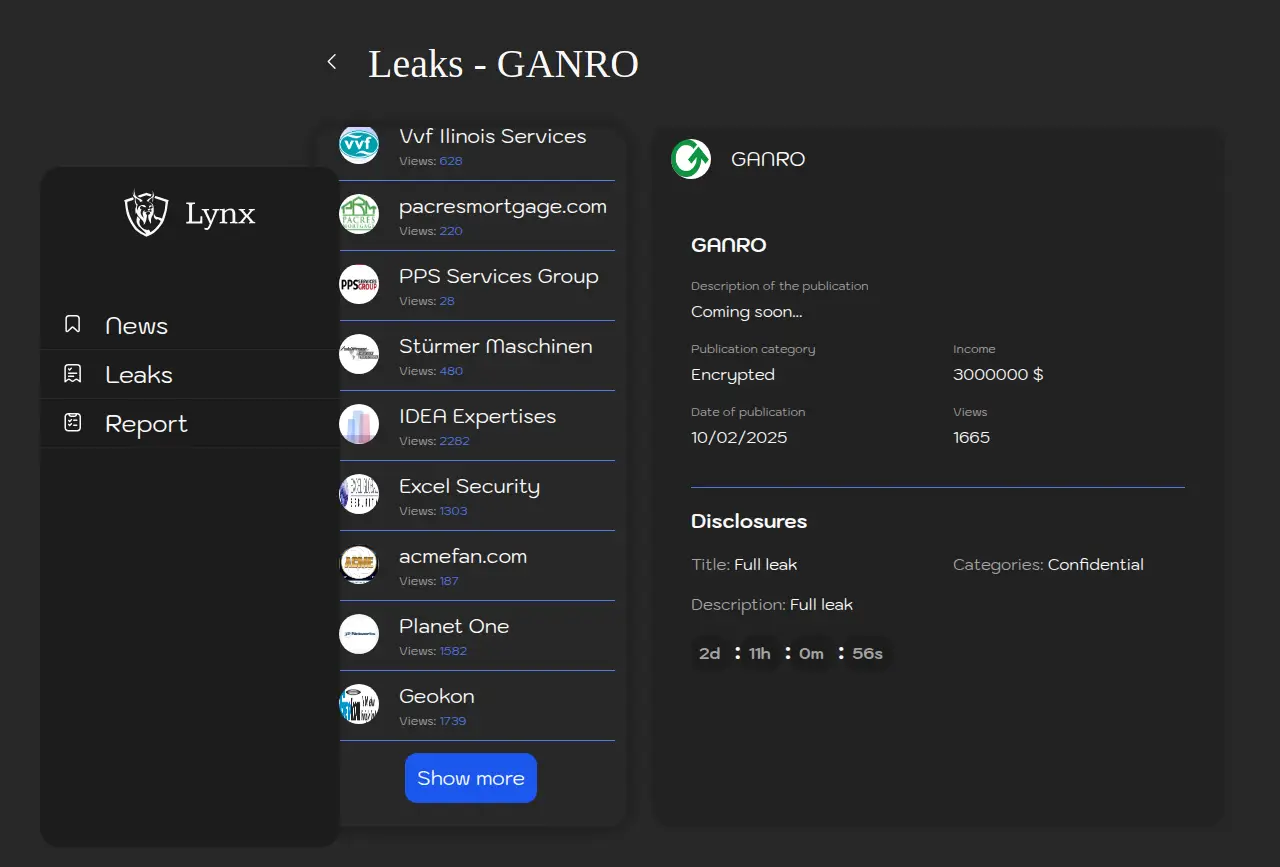Viewport: 1280px width, 867px height.
Task: Open the Leaks menu item
Action: pyautogui.click(x=139, y=375)
